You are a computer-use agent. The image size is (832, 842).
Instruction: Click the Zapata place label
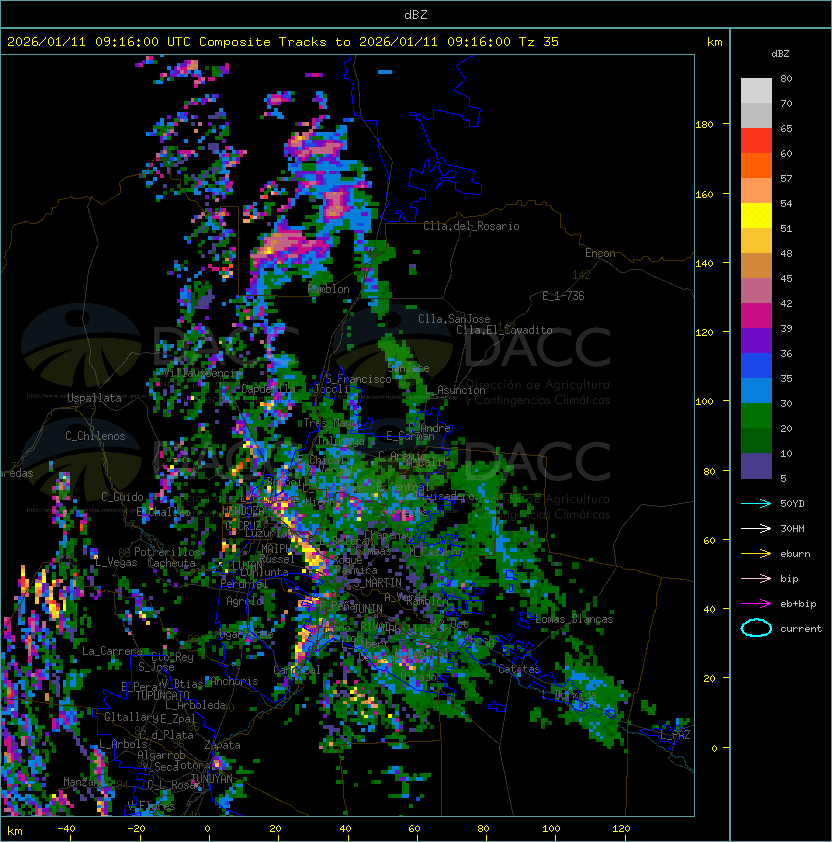point(222,745)
